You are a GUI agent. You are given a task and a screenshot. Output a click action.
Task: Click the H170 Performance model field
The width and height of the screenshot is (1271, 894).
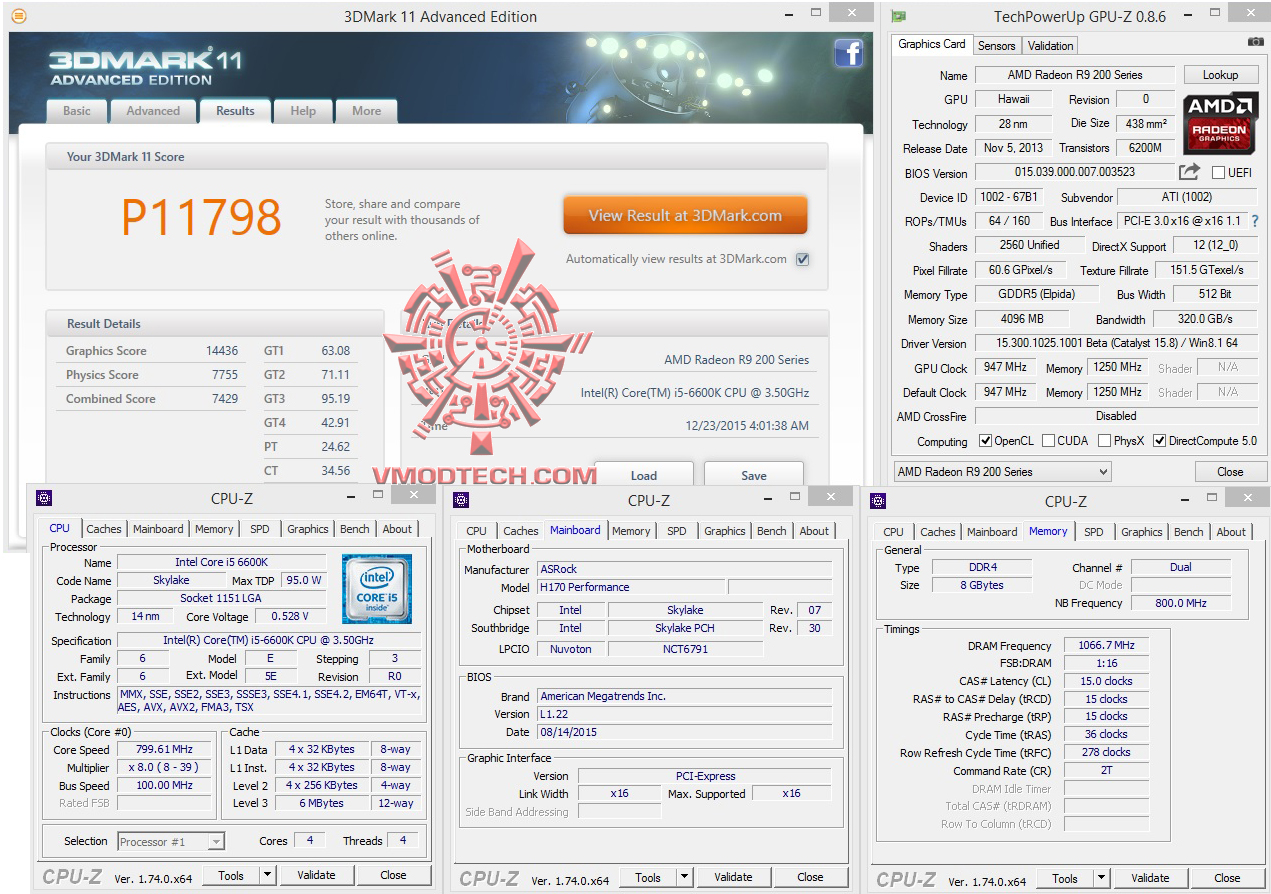pos(631,587)
